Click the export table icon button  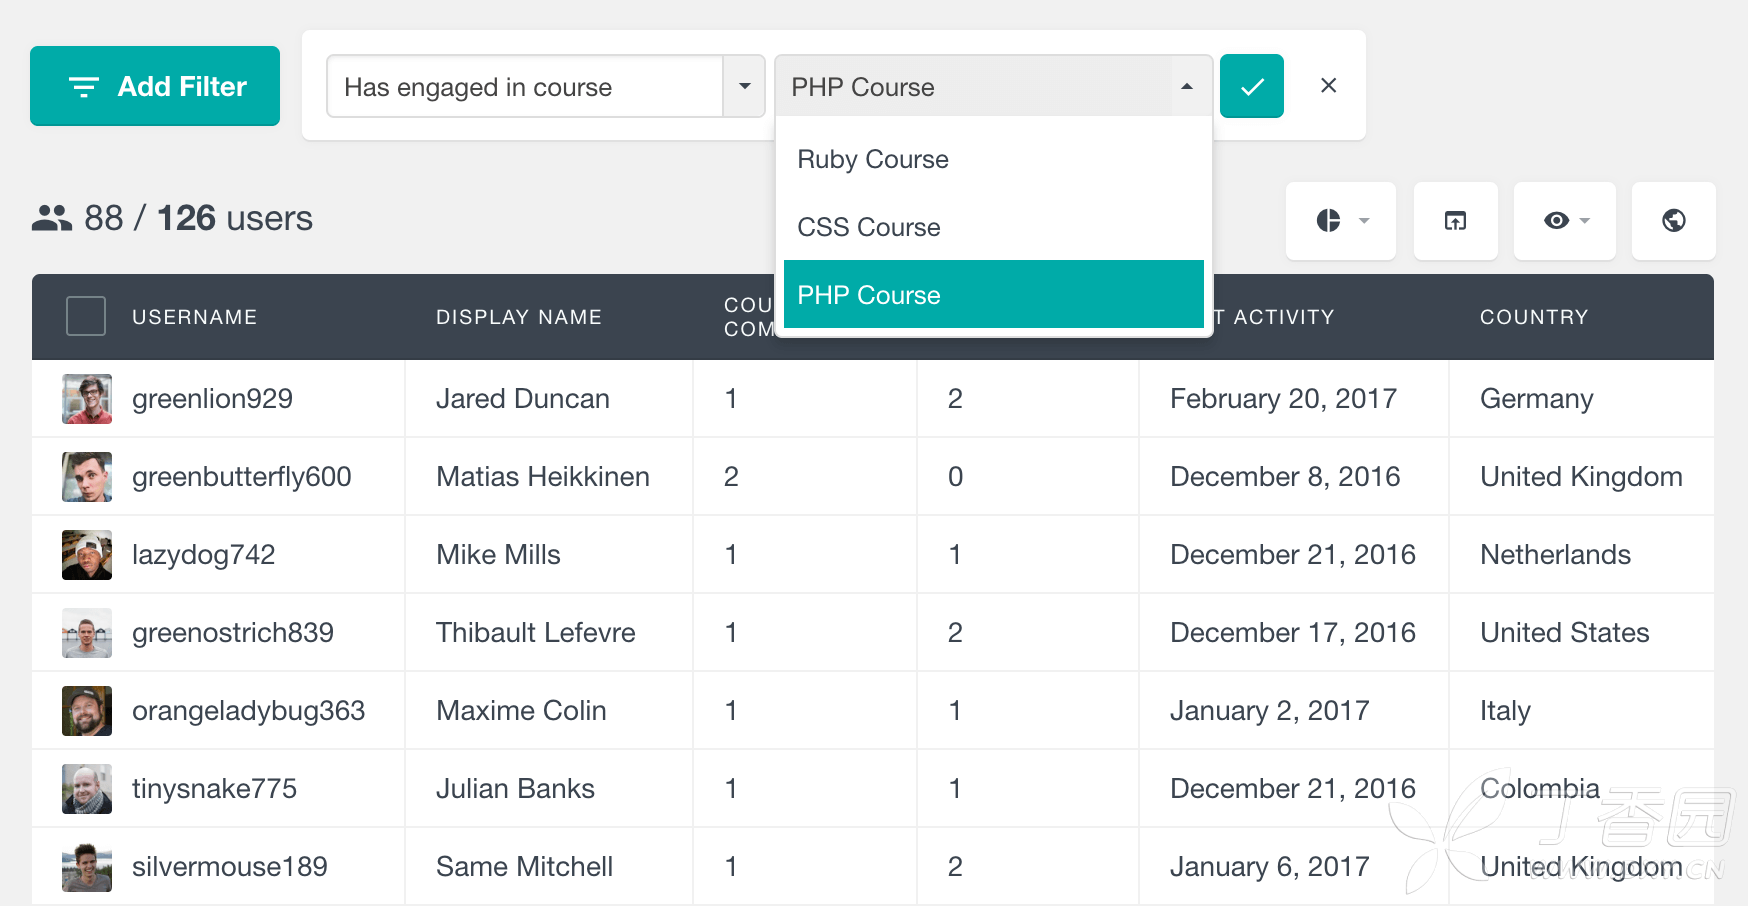[x=1455, y=221]
